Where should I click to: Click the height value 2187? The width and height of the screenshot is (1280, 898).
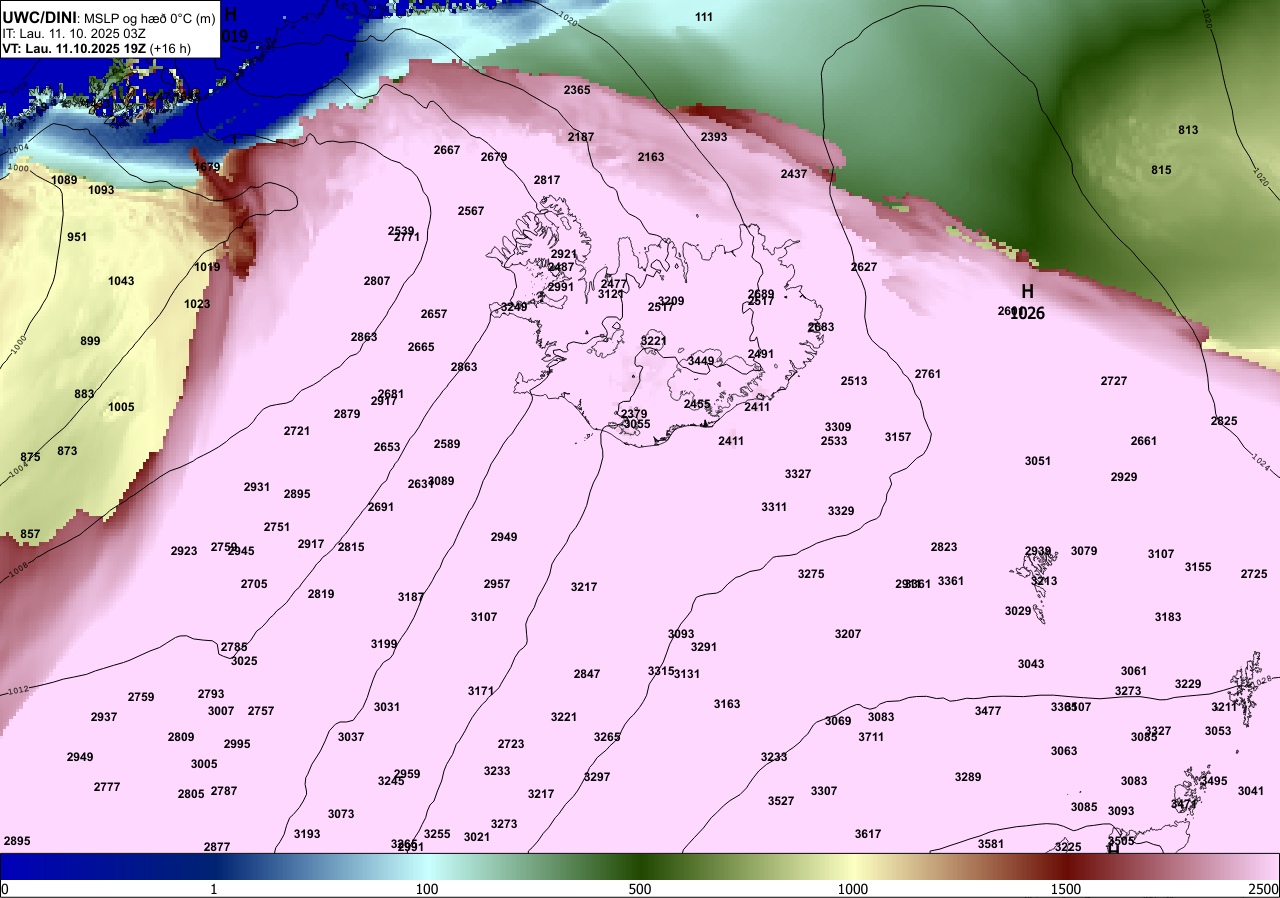pos(581,137)
